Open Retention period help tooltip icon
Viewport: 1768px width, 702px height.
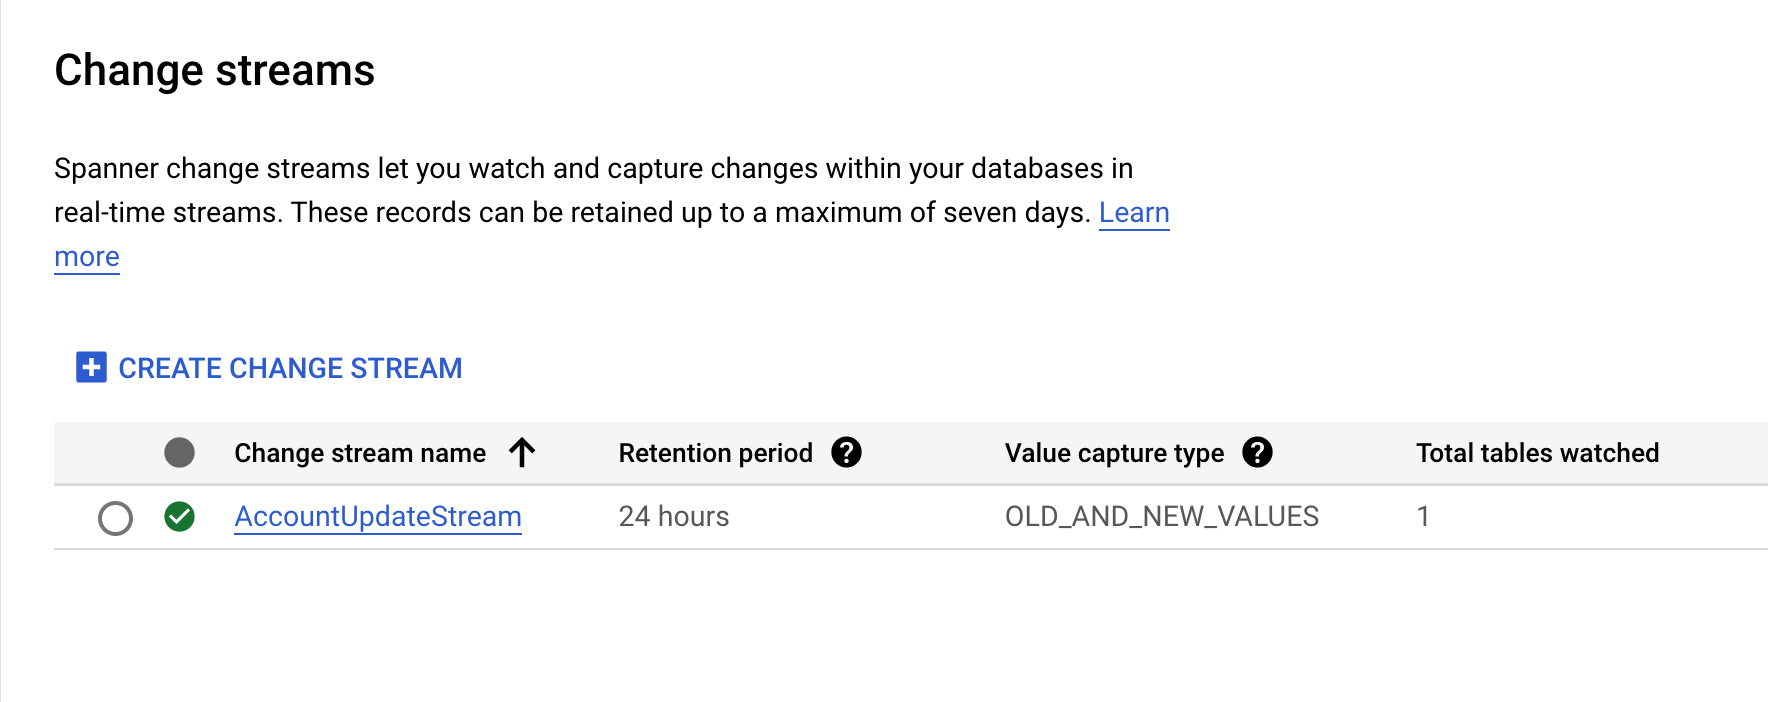pos(846,453)
